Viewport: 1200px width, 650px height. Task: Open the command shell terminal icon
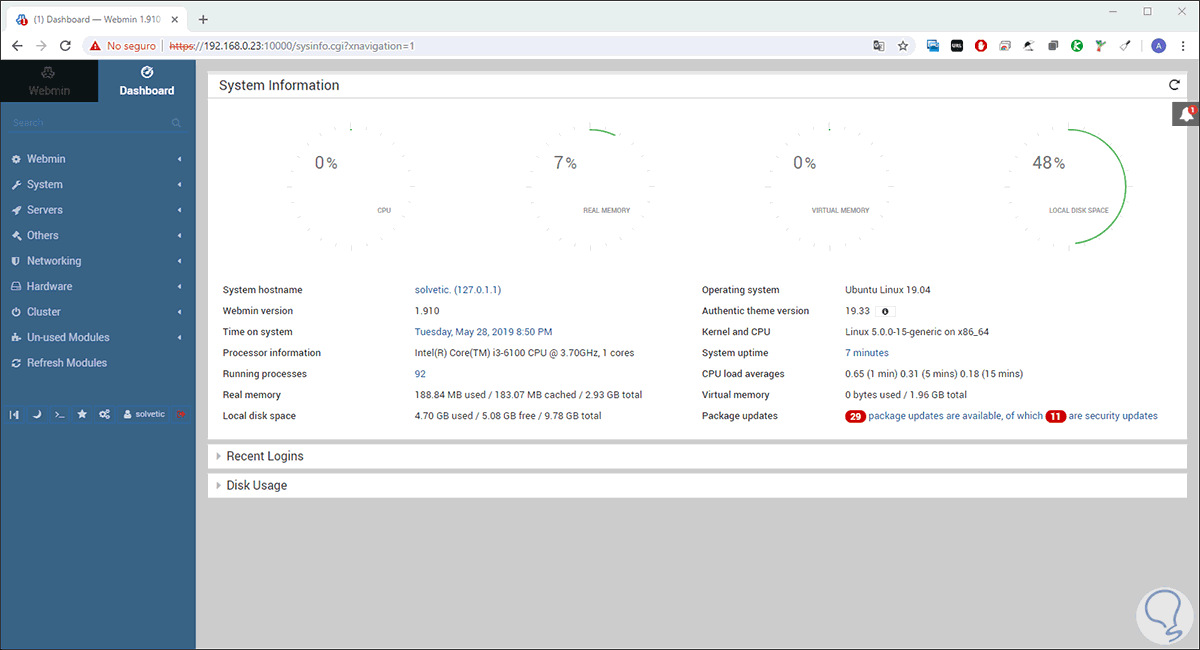click(59, 414)
